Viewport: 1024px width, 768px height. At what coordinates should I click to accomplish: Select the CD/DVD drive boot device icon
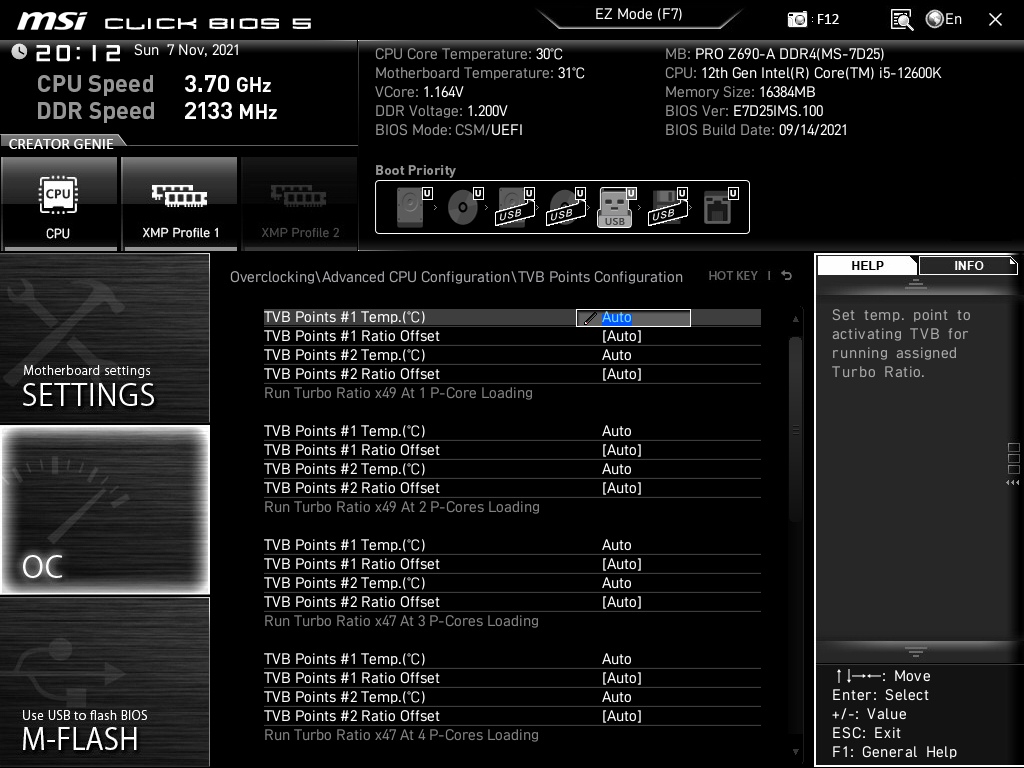(x=464, y=206)
